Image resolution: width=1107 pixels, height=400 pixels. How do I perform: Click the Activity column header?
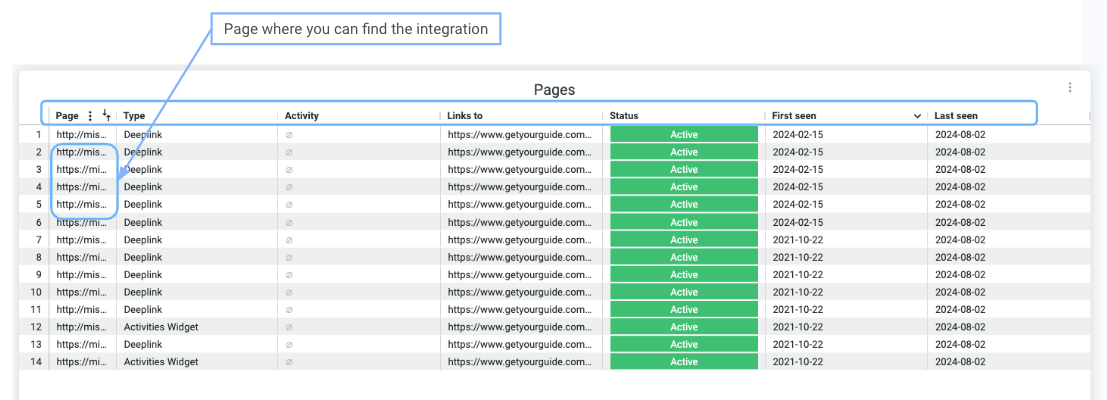click(301, 116)
